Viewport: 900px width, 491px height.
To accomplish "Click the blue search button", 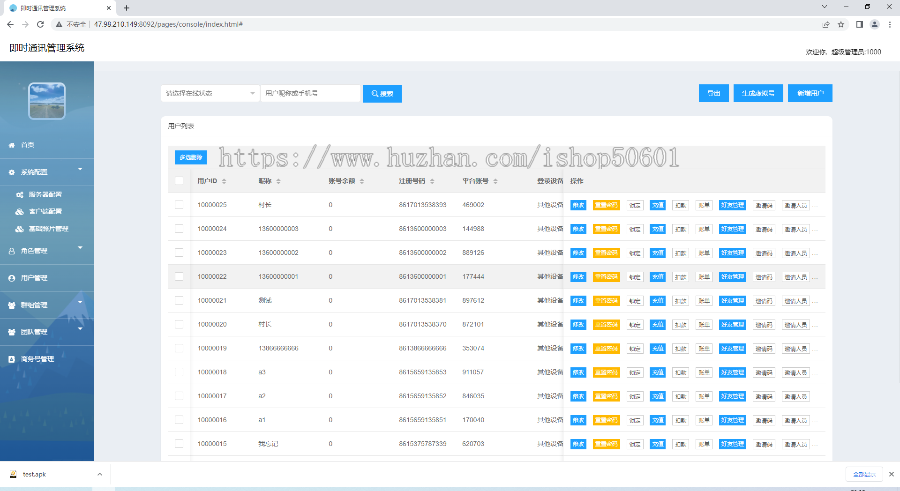I will (x=382, y=94).
